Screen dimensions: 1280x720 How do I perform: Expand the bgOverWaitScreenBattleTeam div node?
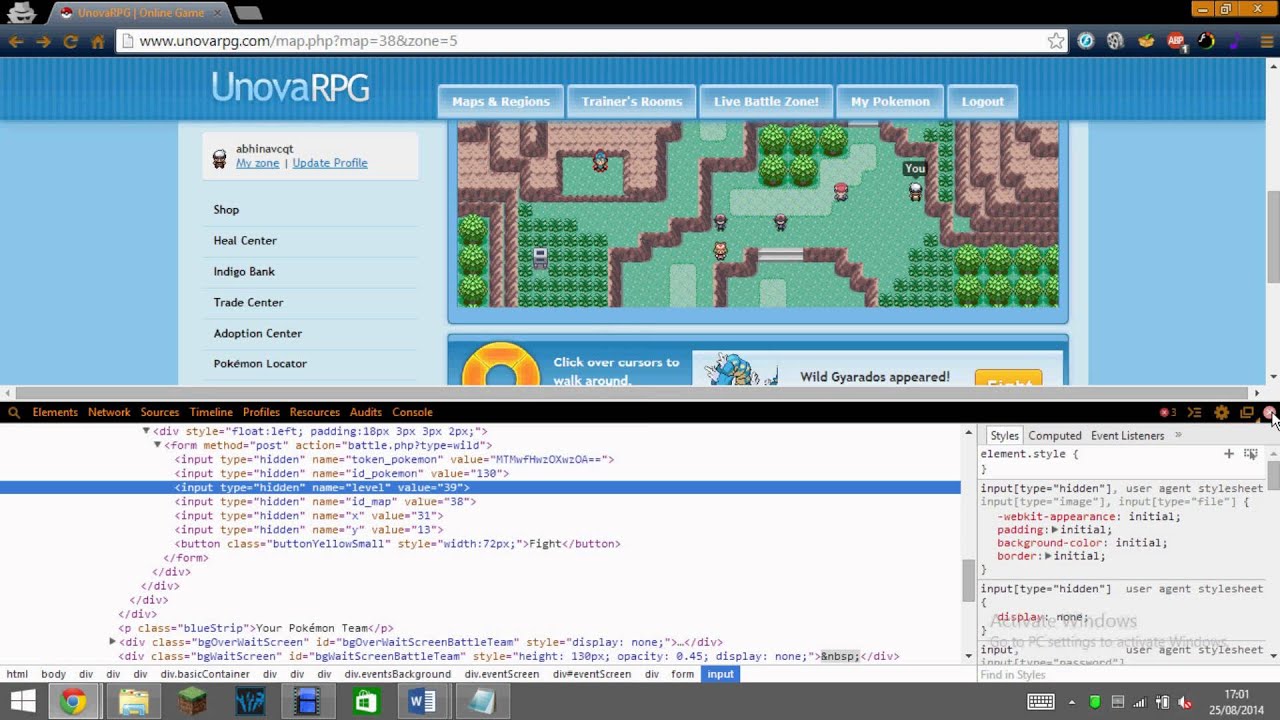(x=112, y=642)
